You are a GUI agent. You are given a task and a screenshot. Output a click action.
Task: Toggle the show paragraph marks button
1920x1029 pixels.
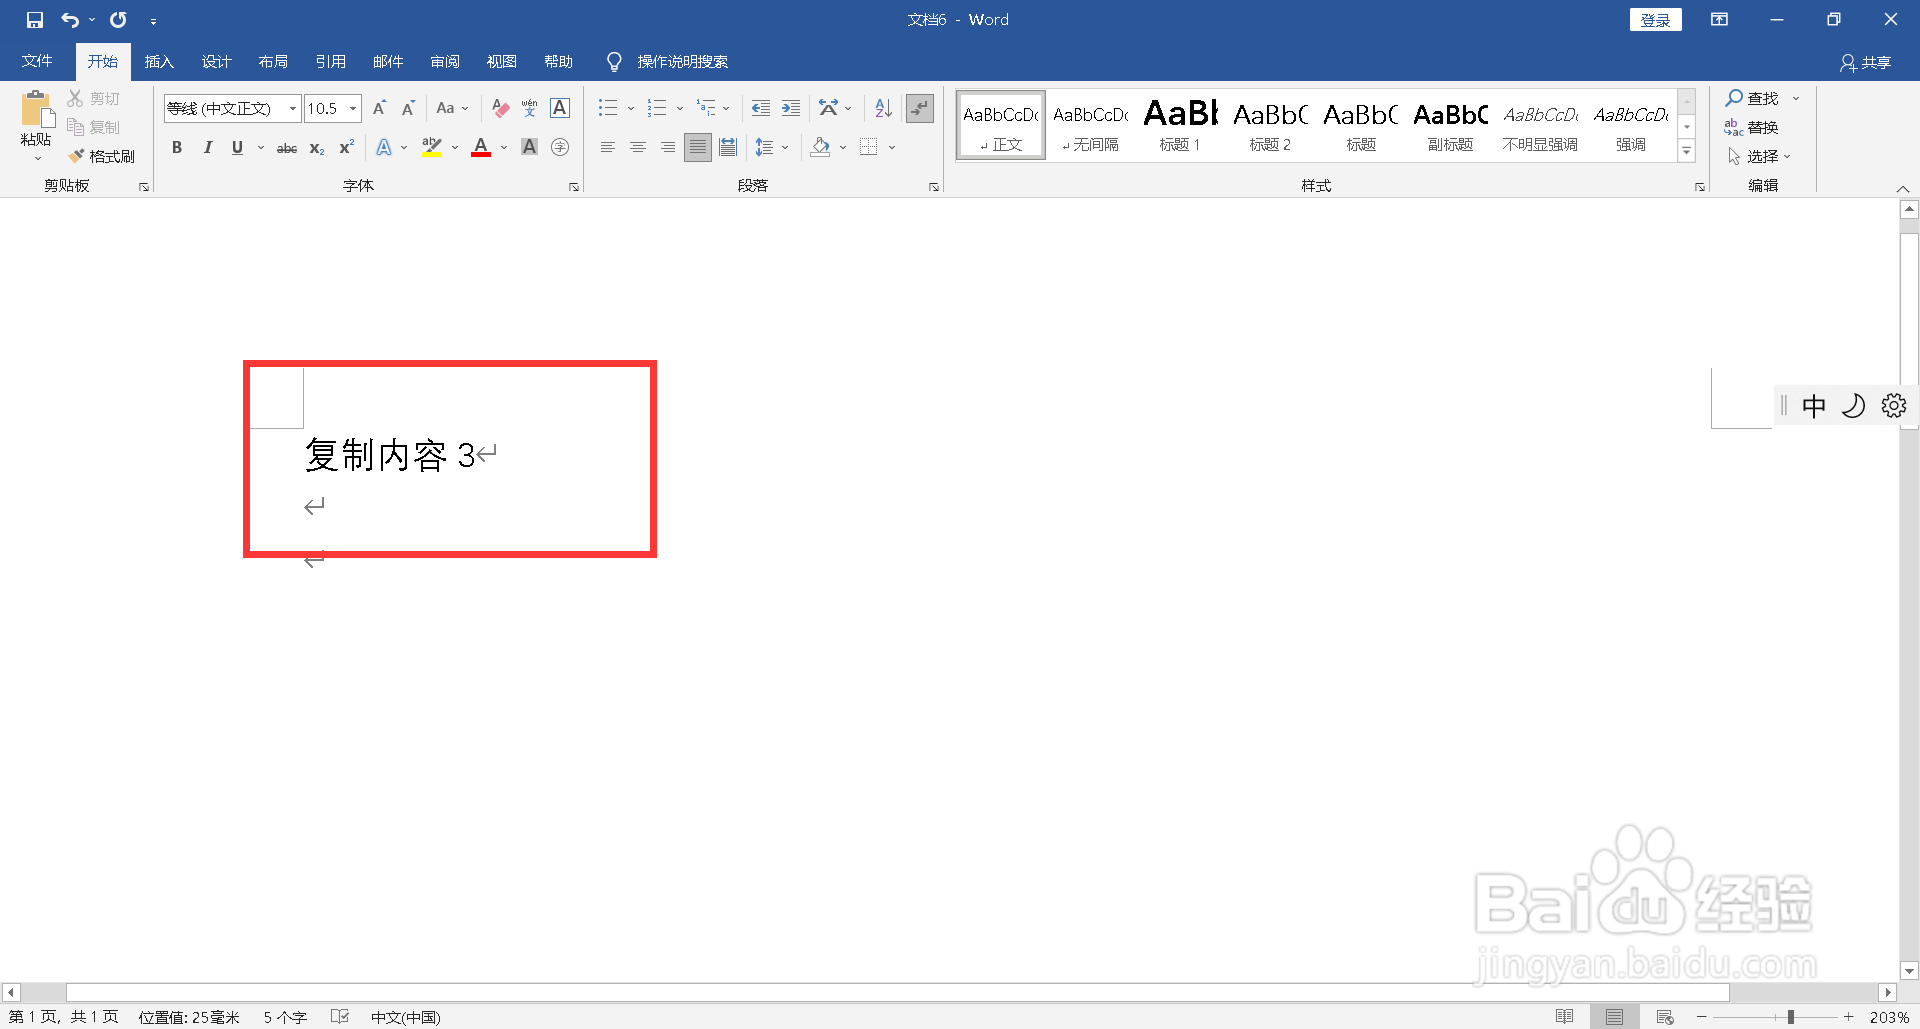[x=920, y=108]
